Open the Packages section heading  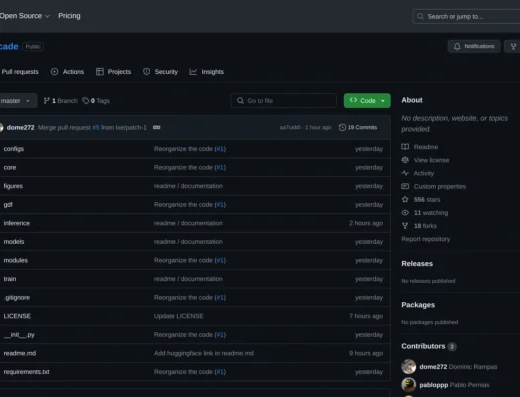[x=418, y=305]
